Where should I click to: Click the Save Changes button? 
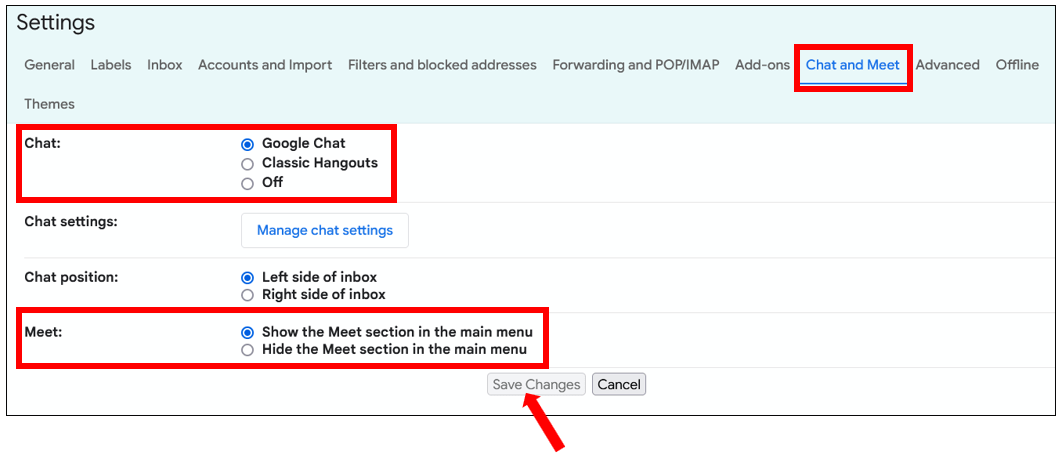[x=536, y=384]
